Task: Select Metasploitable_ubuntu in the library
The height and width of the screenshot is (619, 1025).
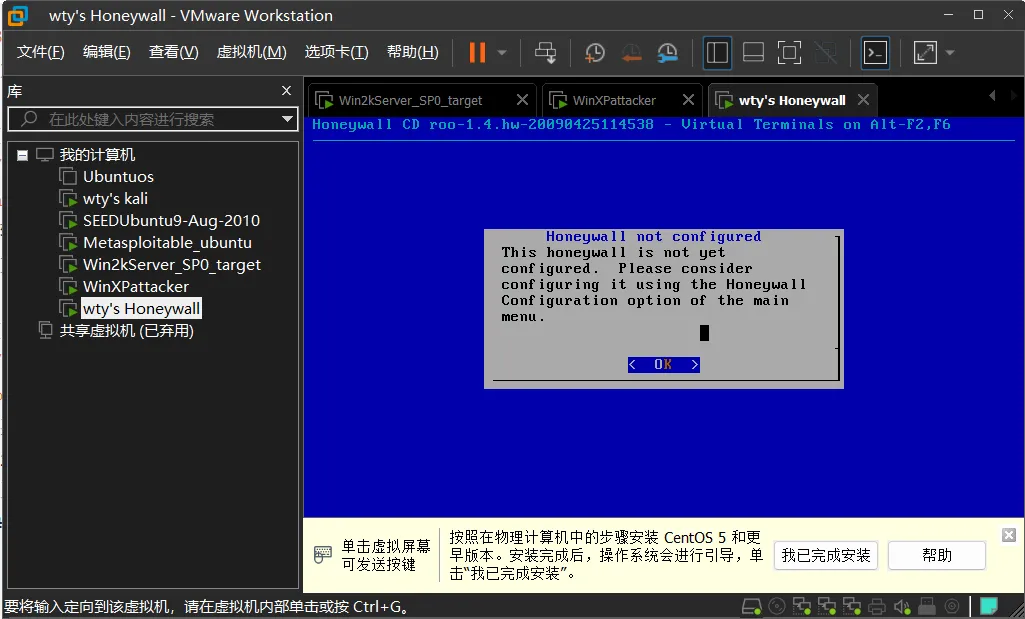Action: point(167,243)
